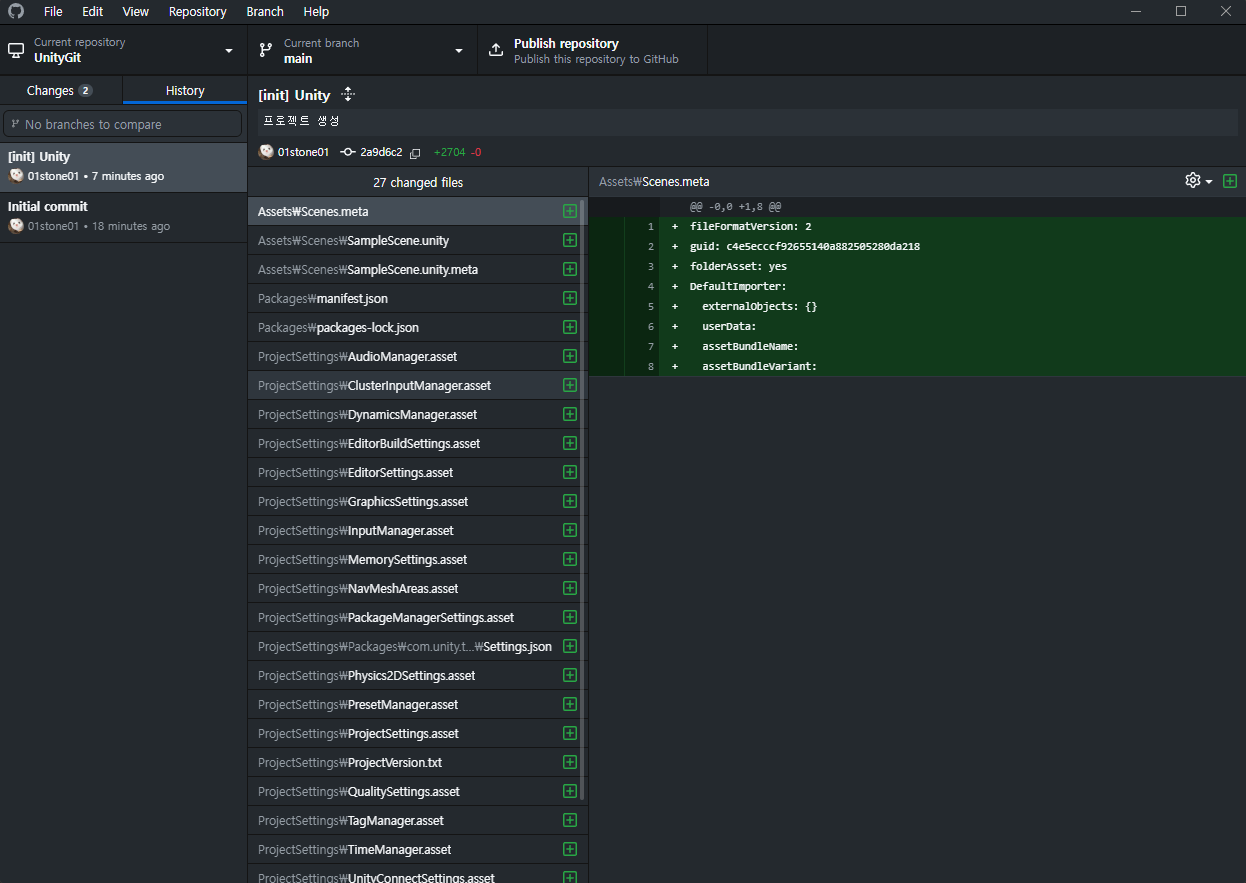Image resolution: width=1246 pixels, height=883 pixels.
Task: Click the GitHub Desktop logo icon
Action: tap(15, 11)
